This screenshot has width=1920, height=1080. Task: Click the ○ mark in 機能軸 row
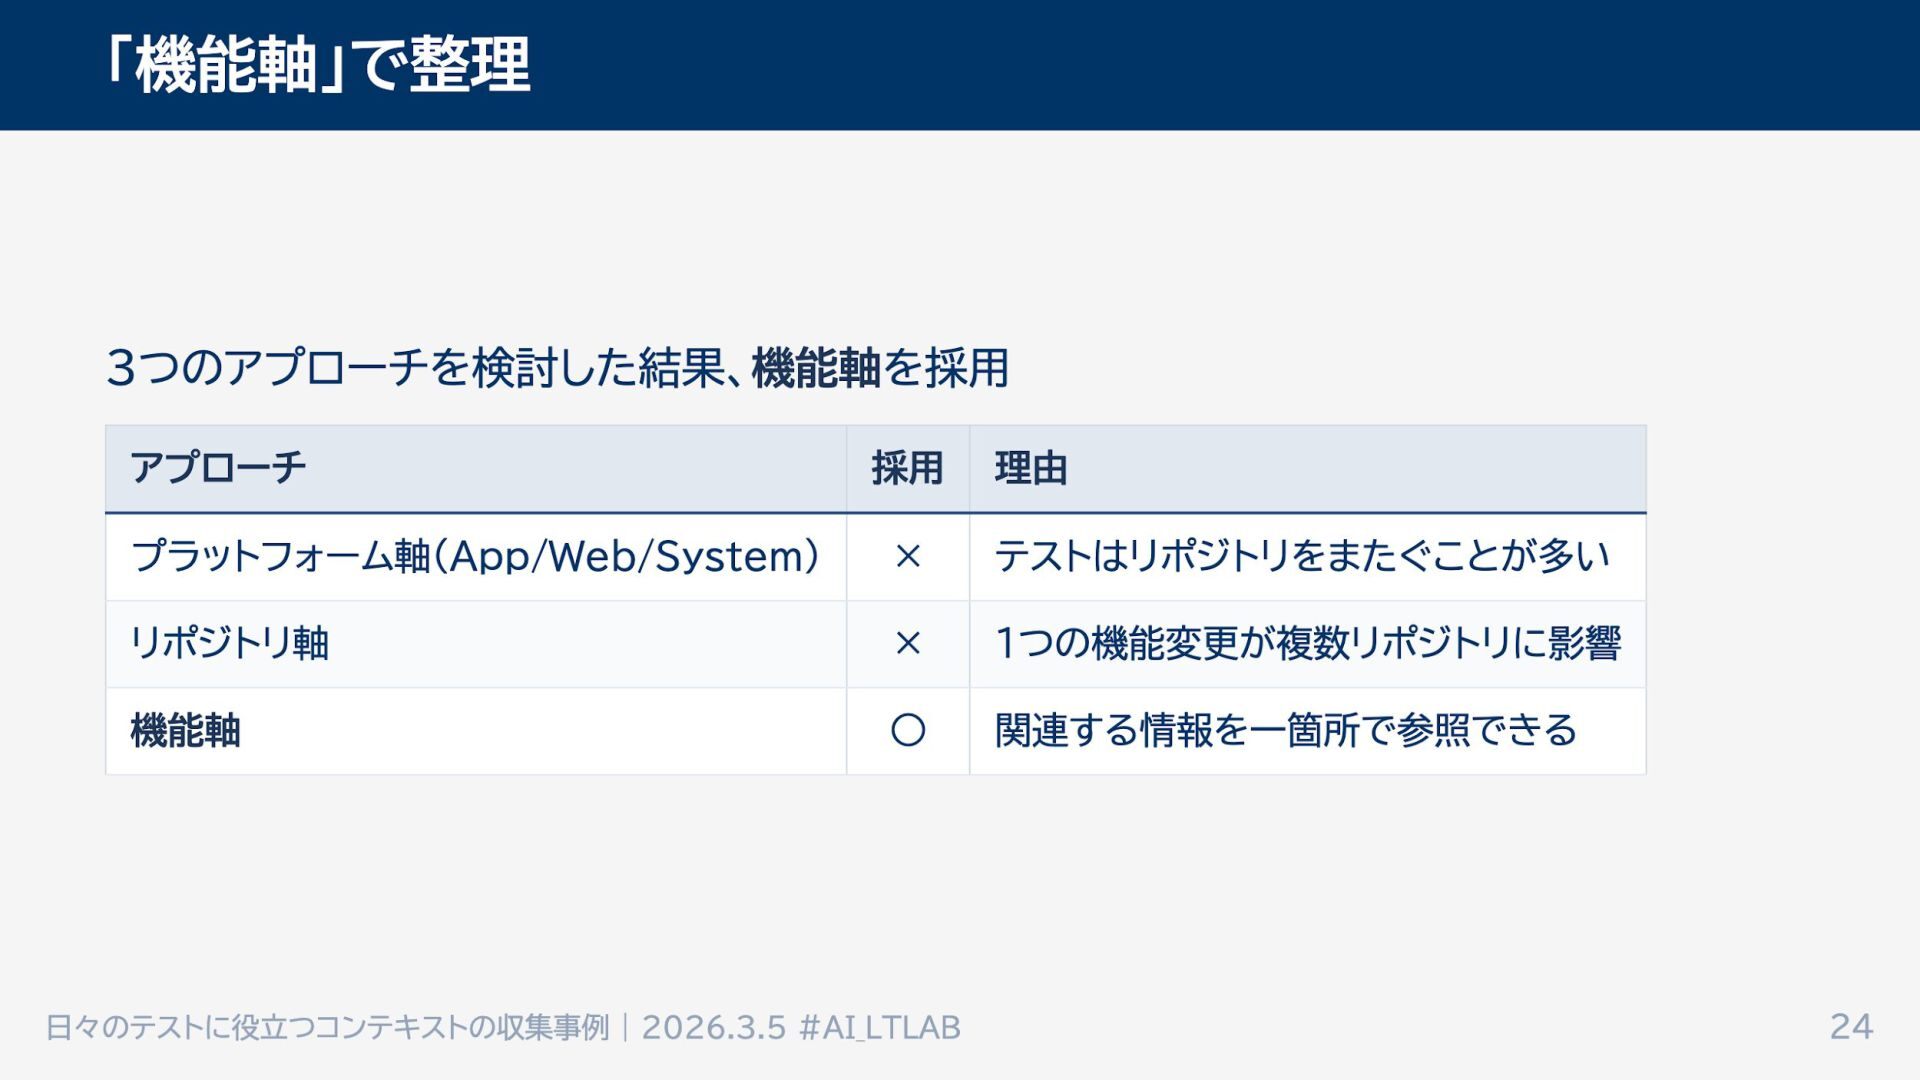(907, 731)
